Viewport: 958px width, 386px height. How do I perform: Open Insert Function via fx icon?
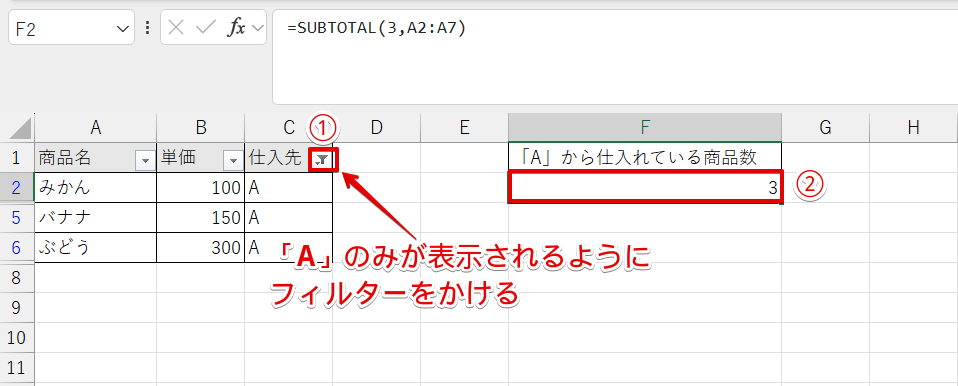point(236,27)
